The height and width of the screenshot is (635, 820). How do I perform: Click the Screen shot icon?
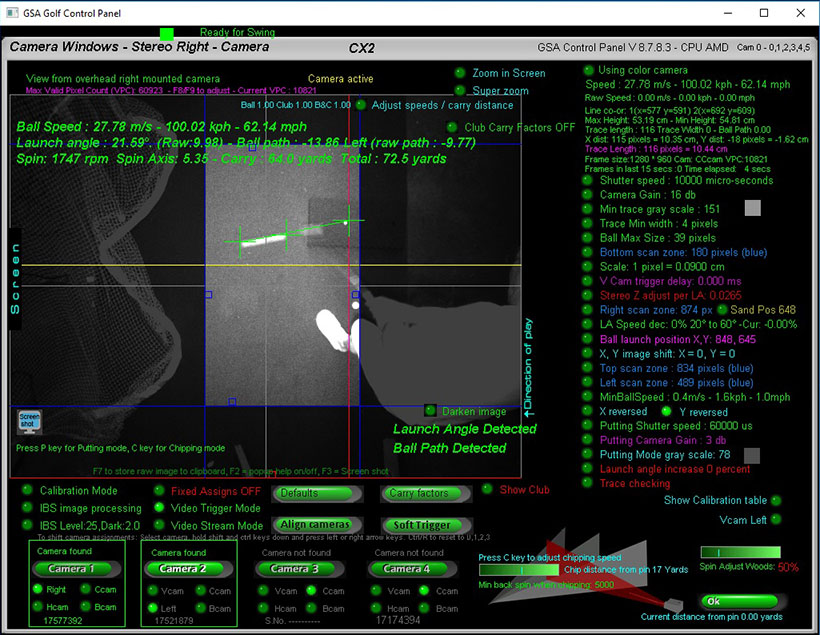point(29,421)
